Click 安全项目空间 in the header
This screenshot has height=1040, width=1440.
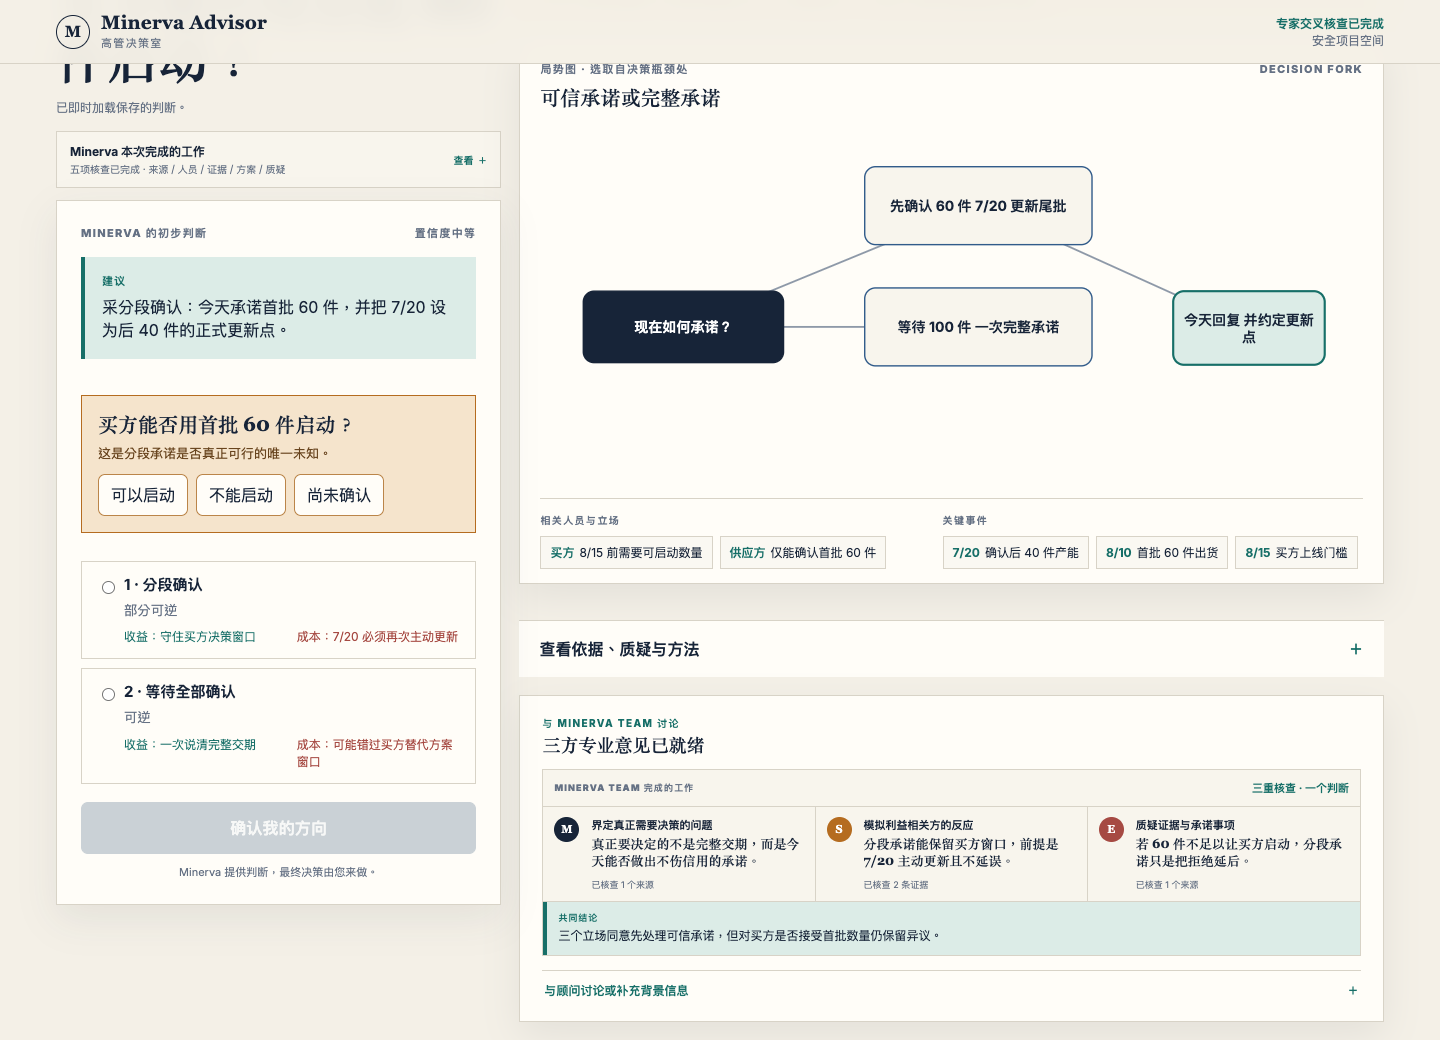coord(1348,41)
